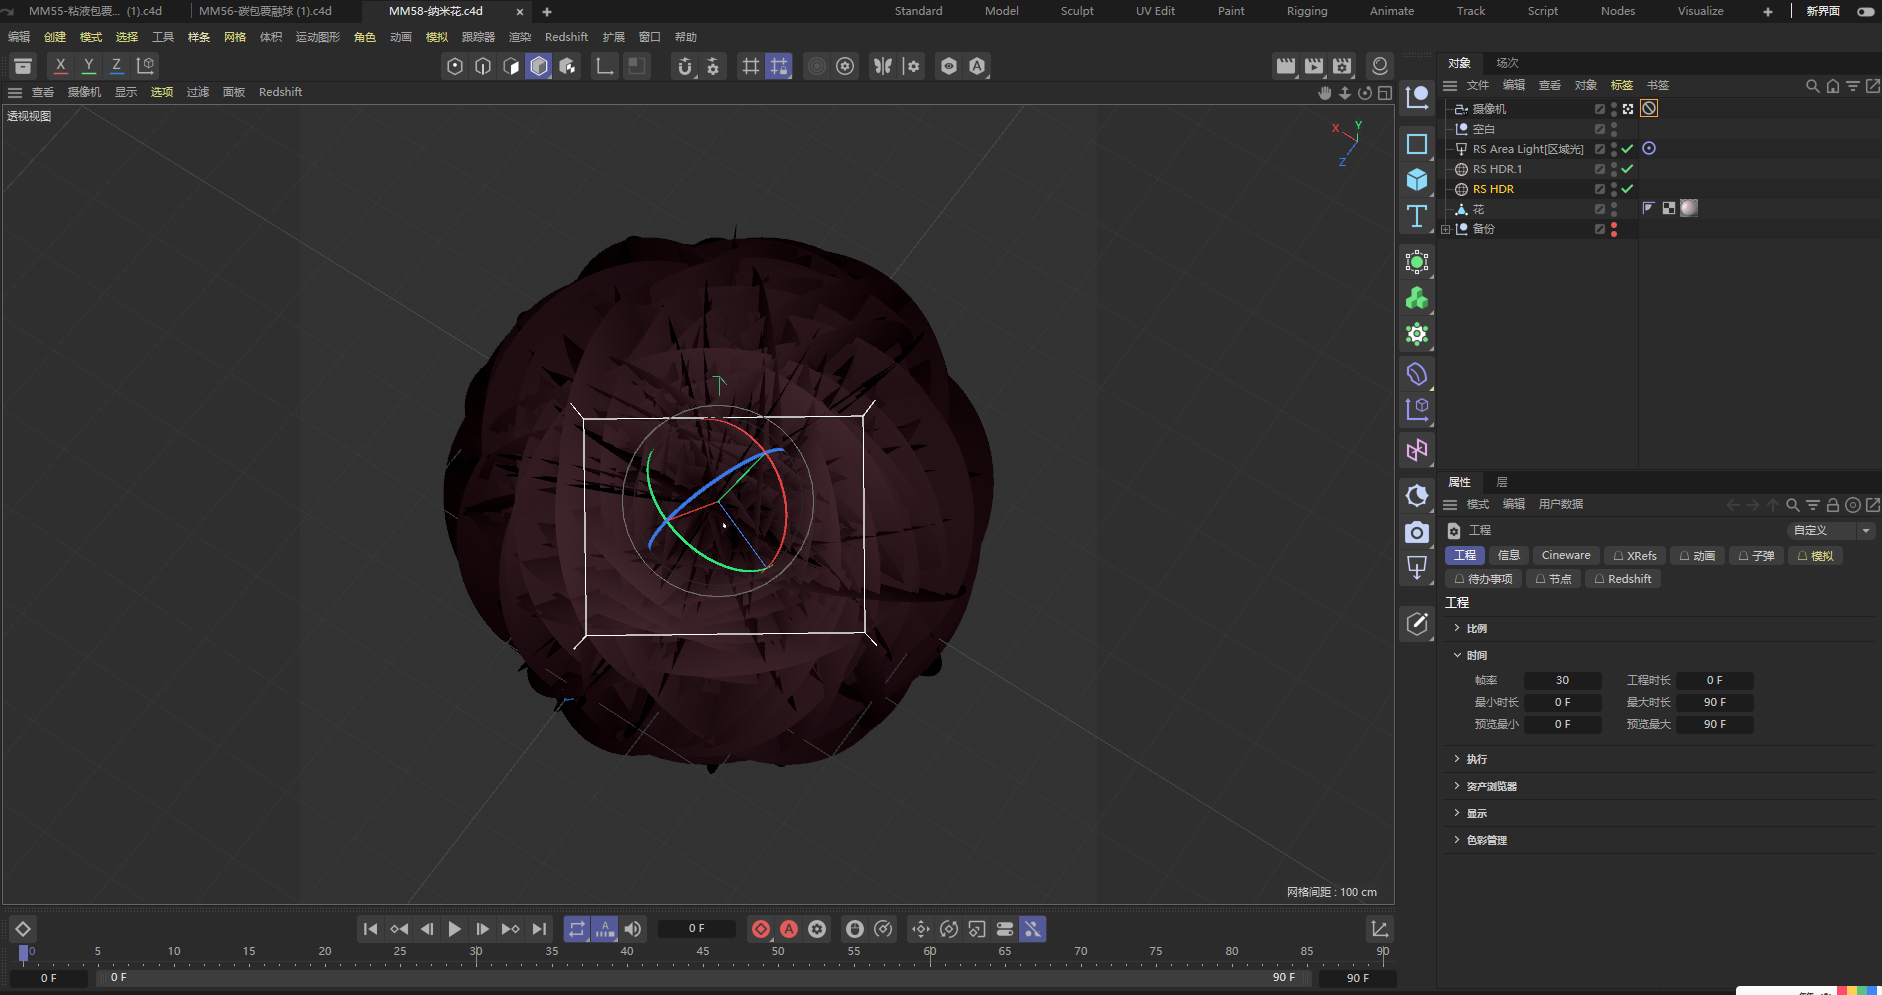Toggle the Autokeying button

tap(789, 929)
